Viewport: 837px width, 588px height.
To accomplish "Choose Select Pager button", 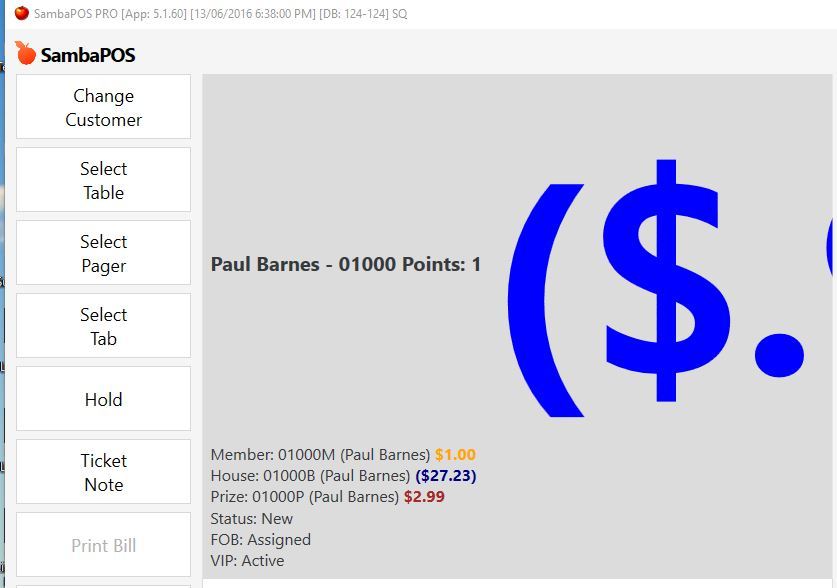I will [x=104, y=253].
